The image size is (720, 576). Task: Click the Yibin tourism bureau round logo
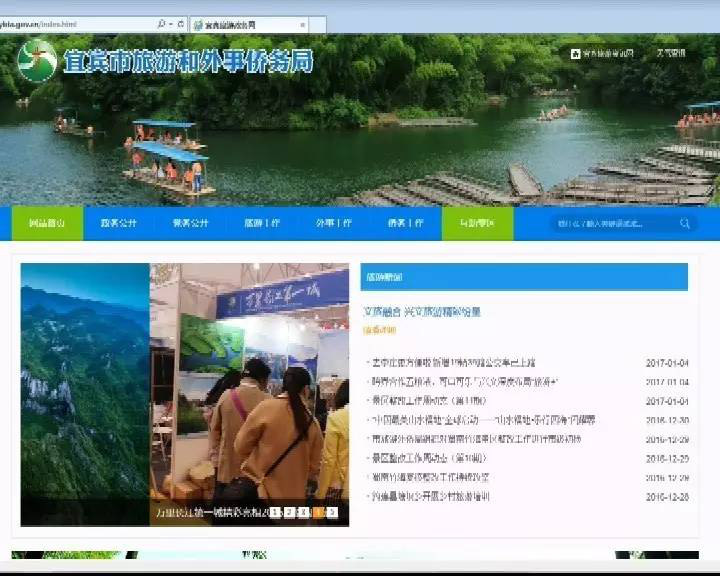pyautogui.click(x=37, y=61)
